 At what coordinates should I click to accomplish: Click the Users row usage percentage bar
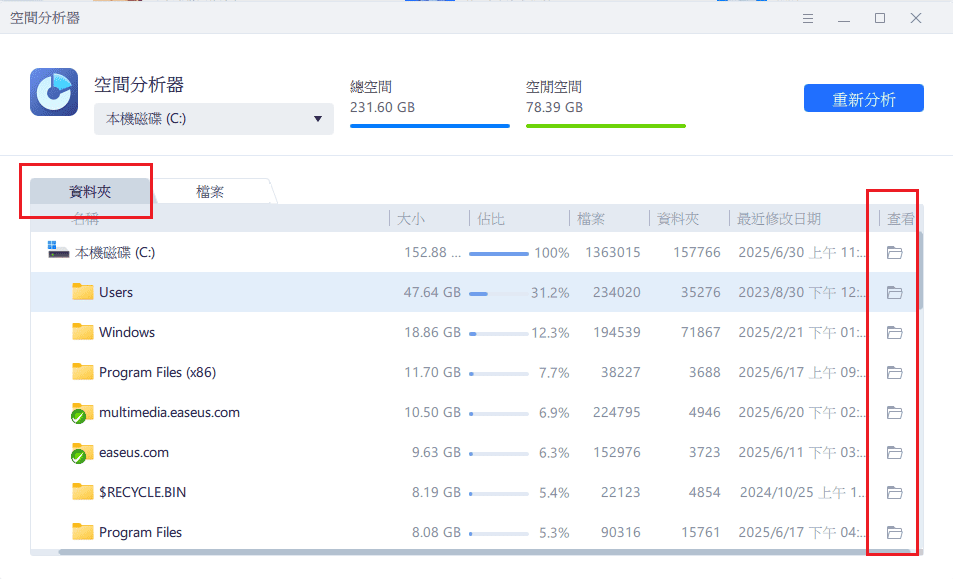coord(498,293)
